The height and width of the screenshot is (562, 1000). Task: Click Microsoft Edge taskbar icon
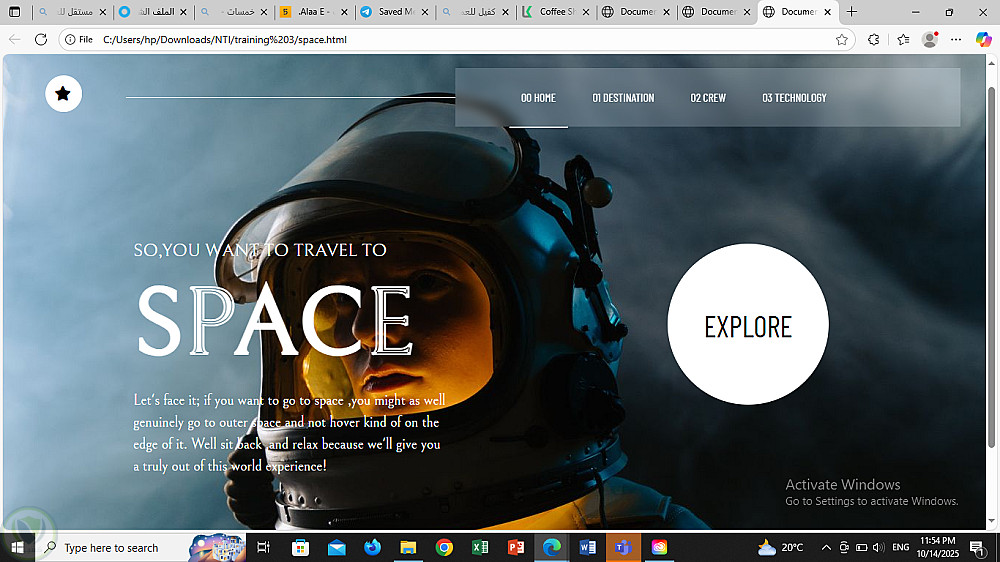click(x=552, y=547)
